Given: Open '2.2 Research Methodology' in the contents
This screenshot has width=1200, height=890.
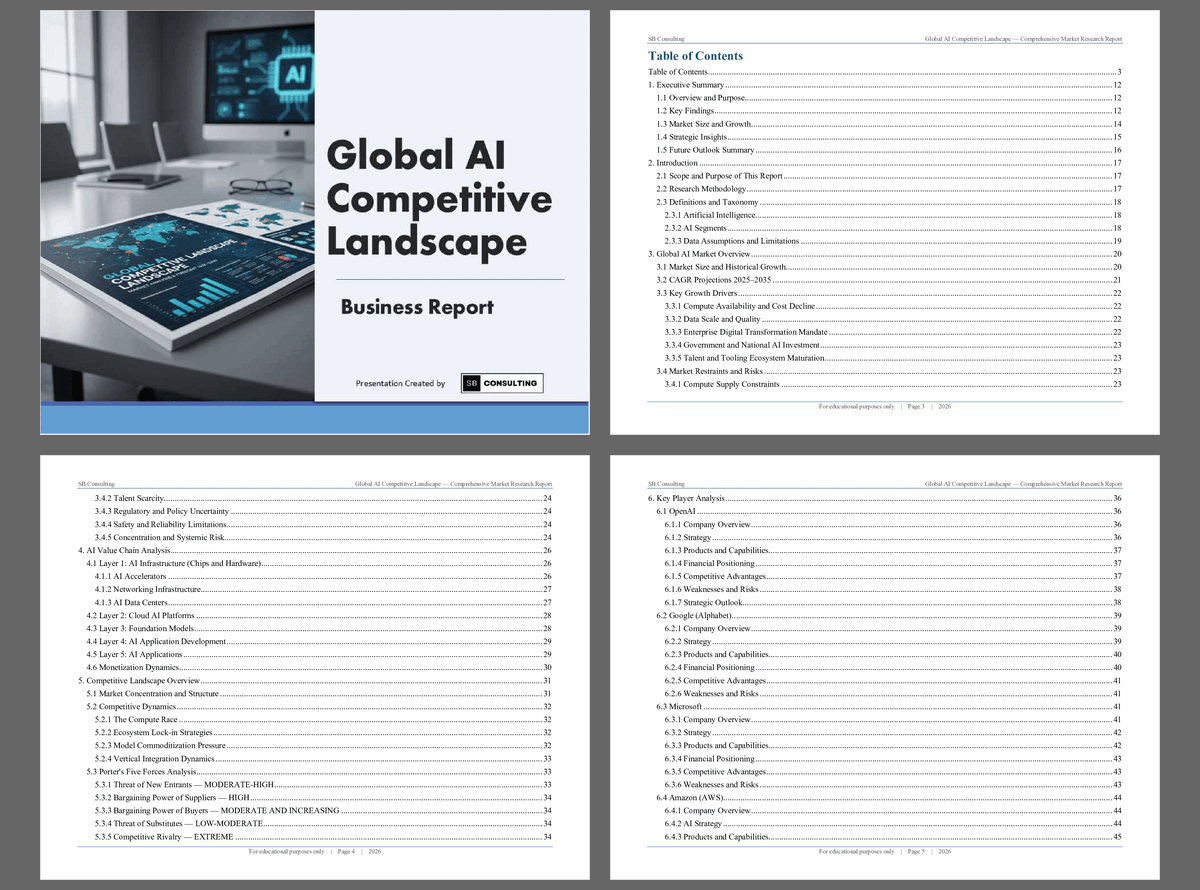Looking at the screenshot, I should click(701, 189).
